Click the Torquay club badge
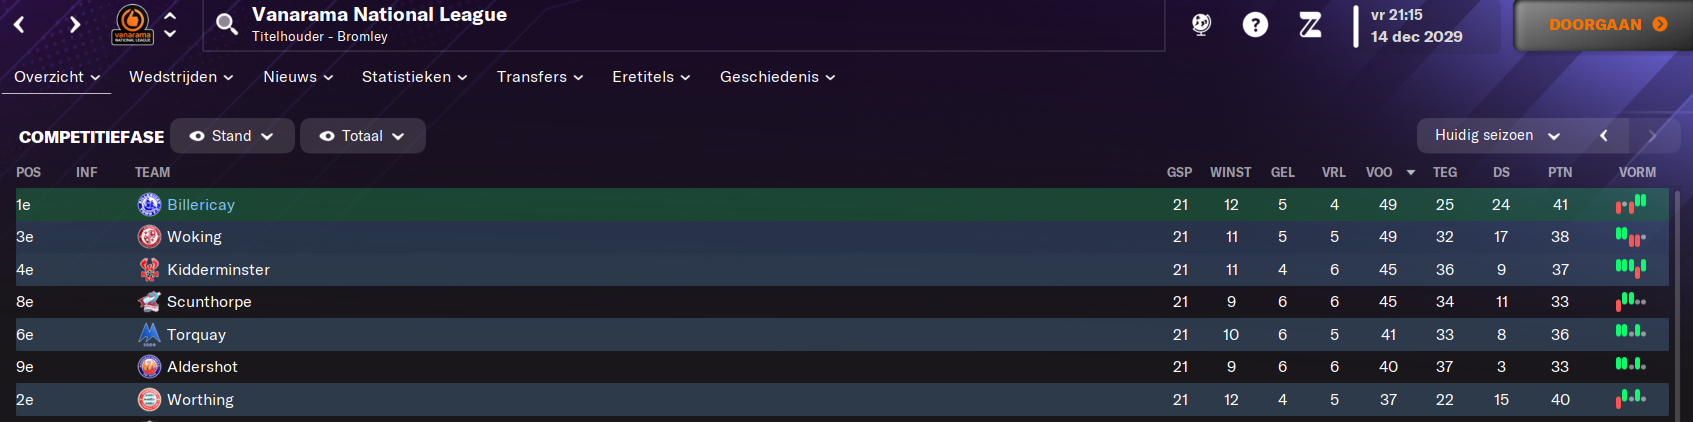The width and height of the screenshot is (1693, 422). click(149, 334)
